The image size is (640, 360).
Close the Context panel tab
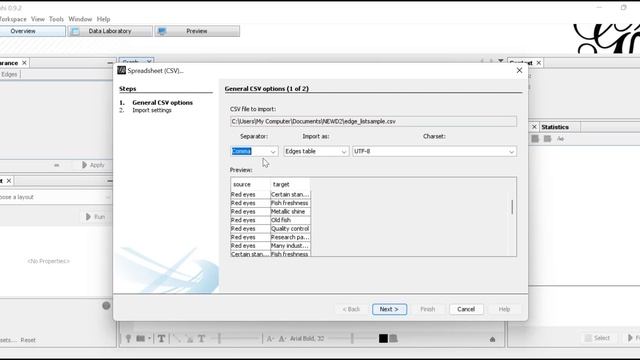pyautogui.click(x=539, y=63)
